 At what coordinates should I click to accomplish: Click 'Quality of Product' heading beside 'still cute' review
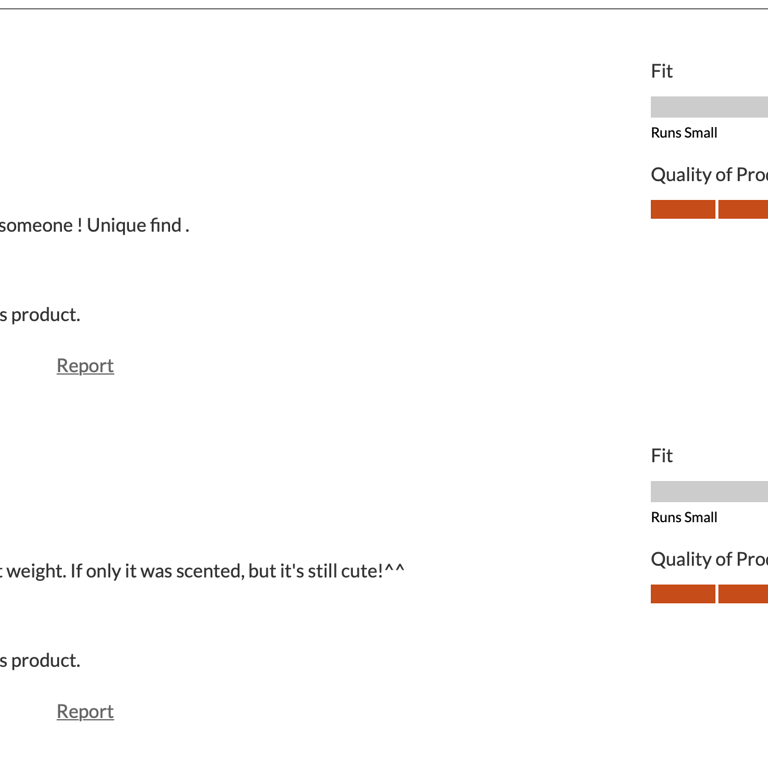click(709, 560)
